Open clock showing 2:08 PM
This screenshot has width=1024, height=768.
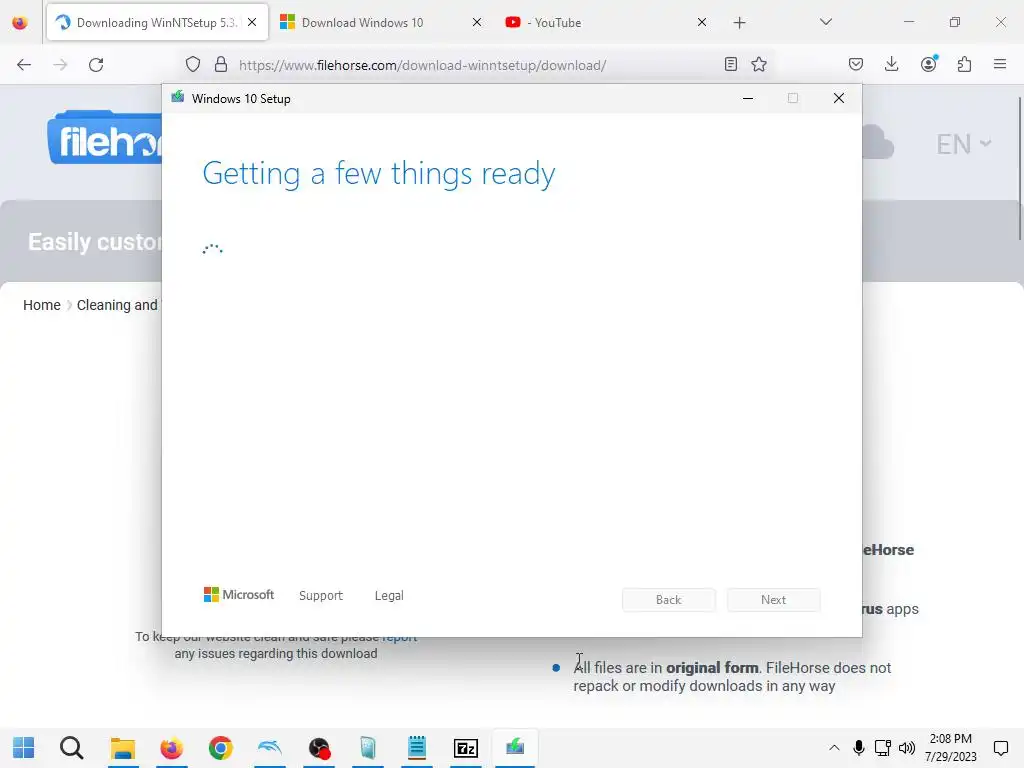[951, 748]
